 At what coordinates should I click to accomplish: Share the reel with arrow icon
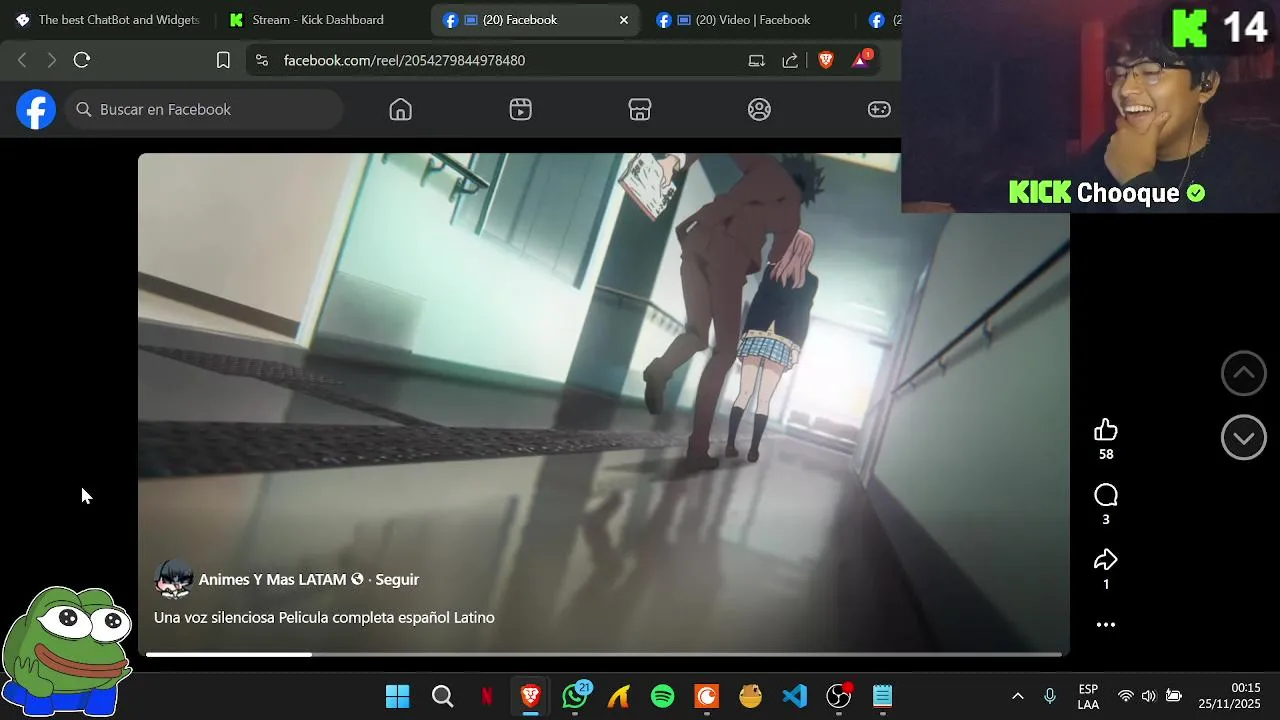coord(1106,560)
